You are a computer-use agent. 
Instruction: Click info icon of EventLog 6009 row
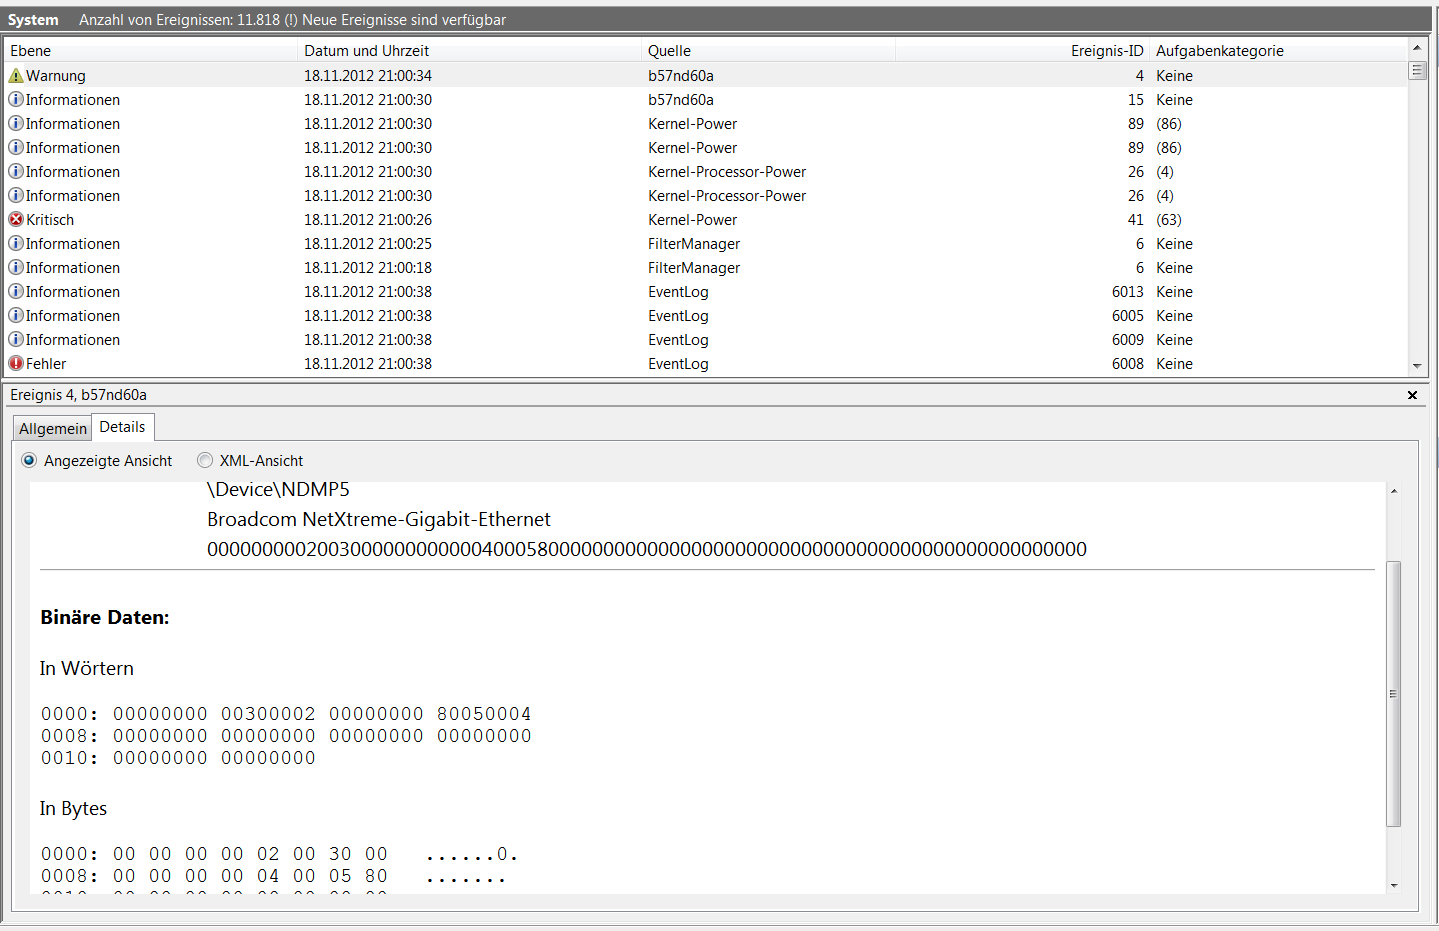(x=16, y=340)
